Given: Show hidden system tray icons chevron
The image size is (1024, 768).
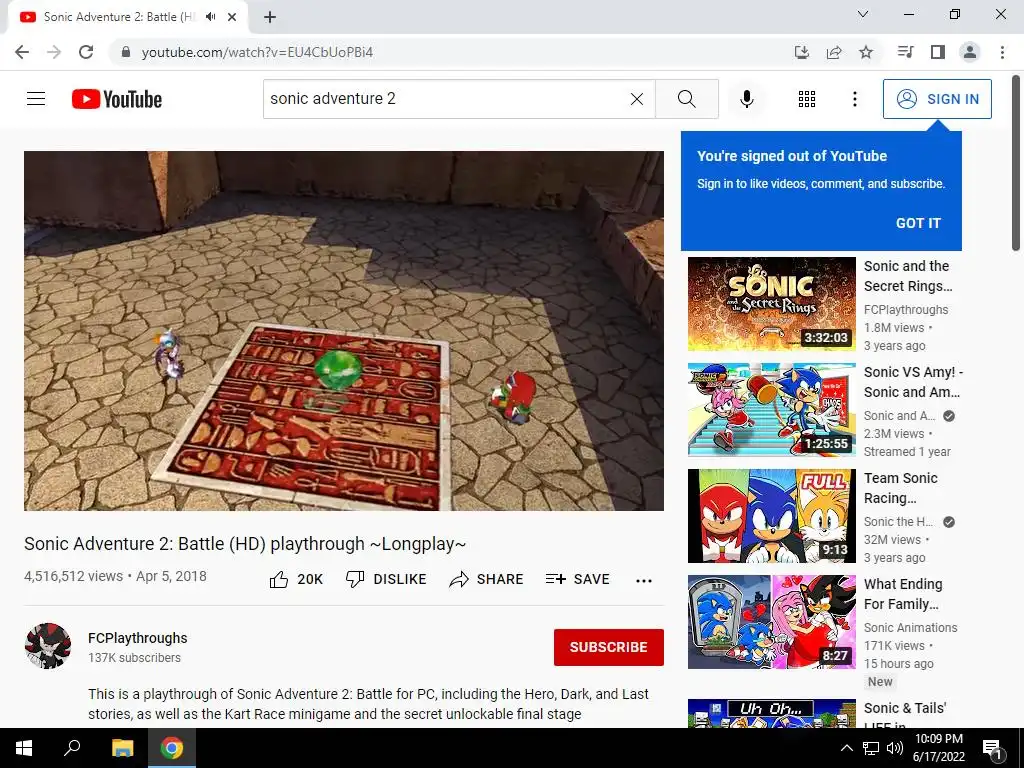Looking at the screenshot, I should pyautogui.click(x=846, y=748).
